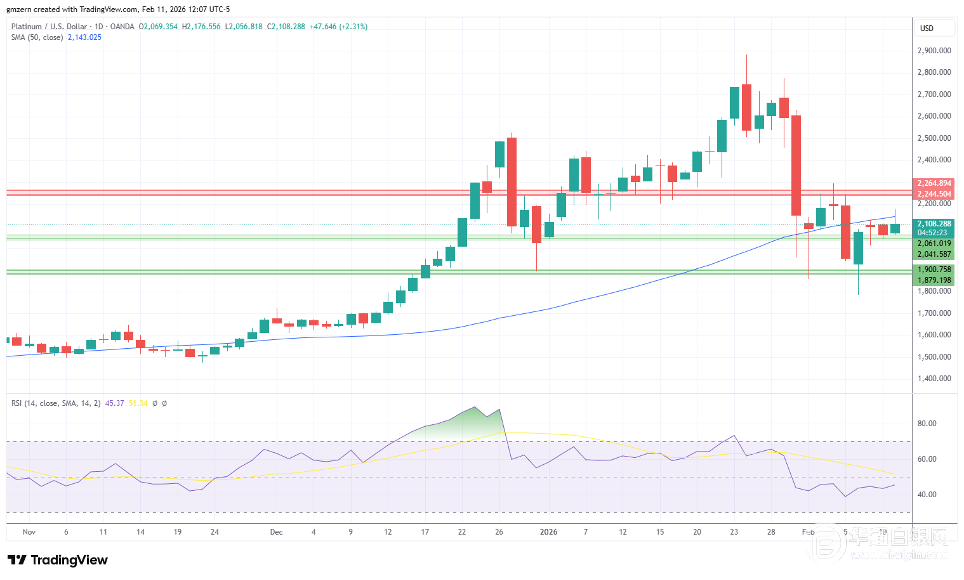Click the TradingView logo icon

19,560
